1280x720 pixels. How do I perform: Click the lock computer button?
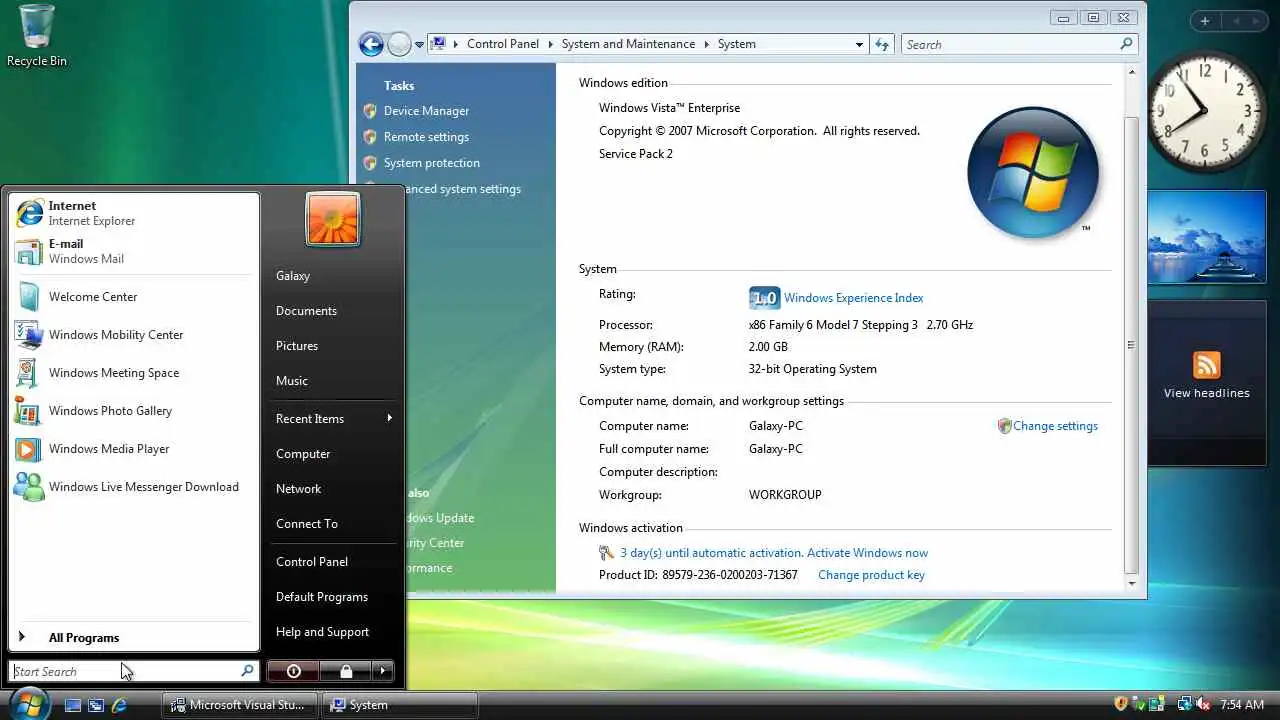point(346,671)
